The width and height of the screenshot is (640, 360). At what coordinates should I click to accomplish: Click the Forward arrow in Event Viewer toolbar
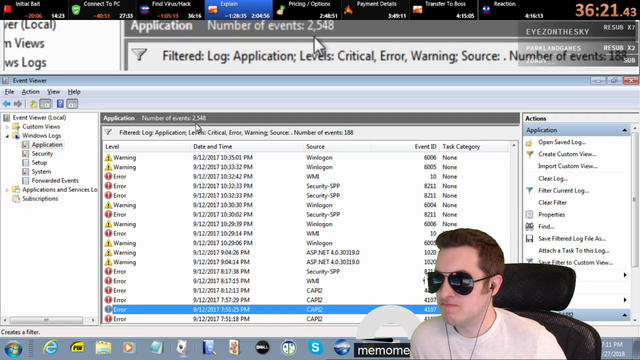(18, 104)
